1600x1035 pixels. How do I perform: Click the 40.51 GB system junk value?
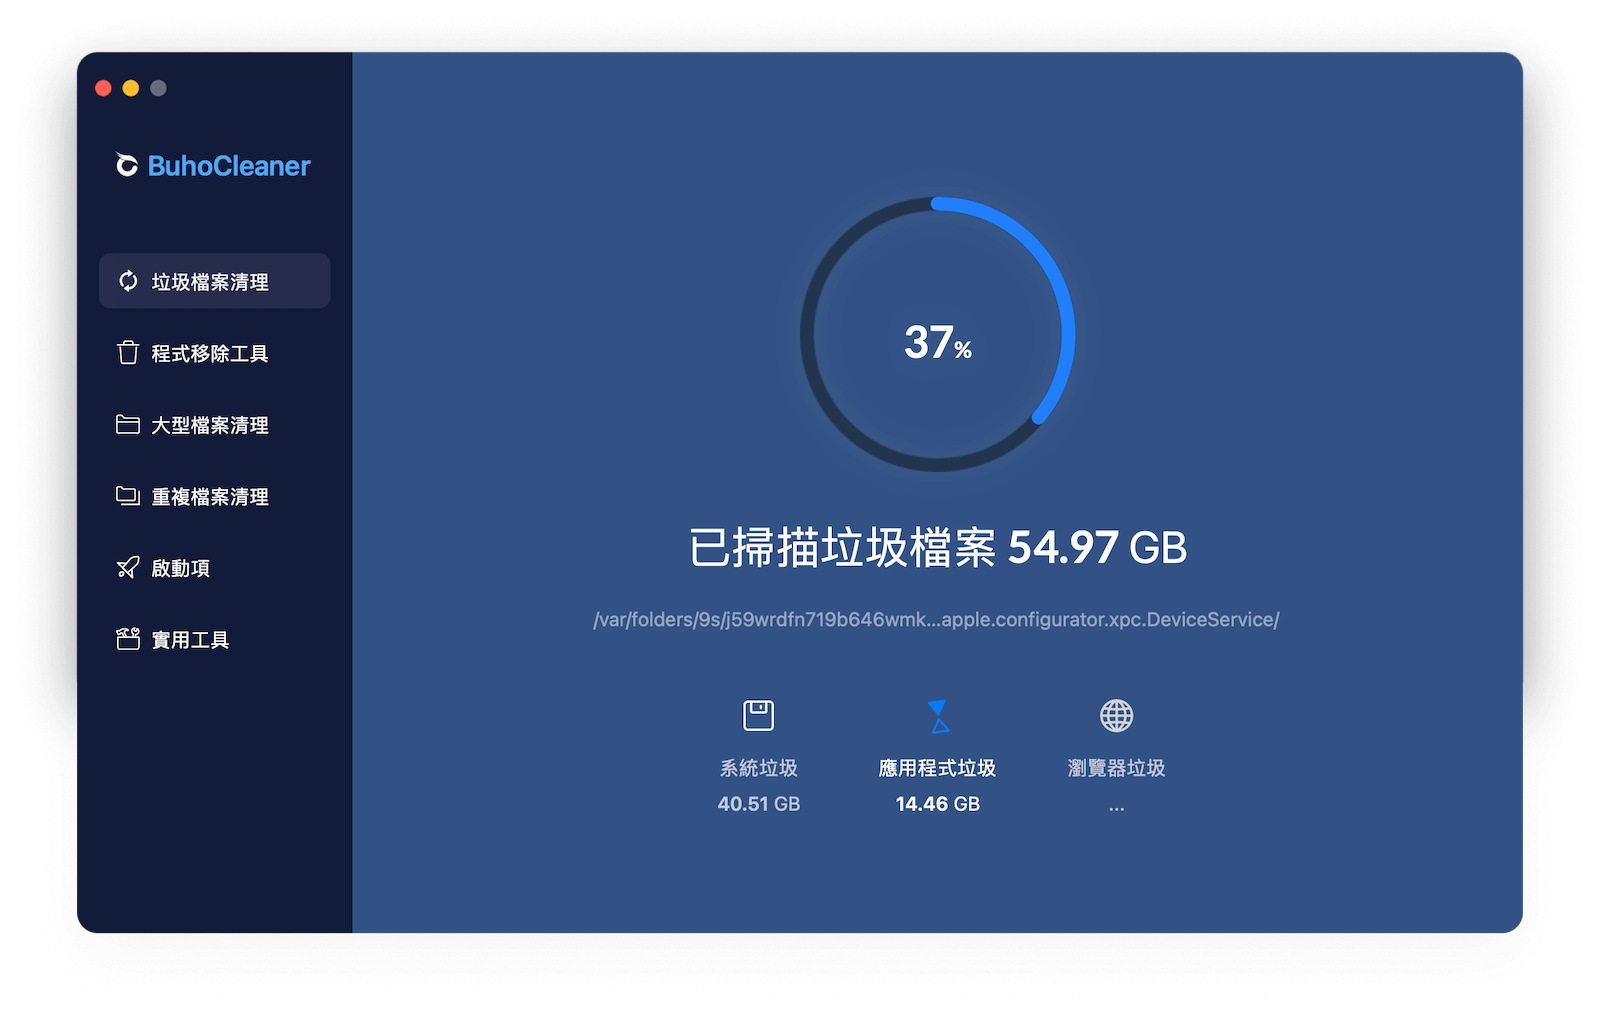click(x=759, y=804)
